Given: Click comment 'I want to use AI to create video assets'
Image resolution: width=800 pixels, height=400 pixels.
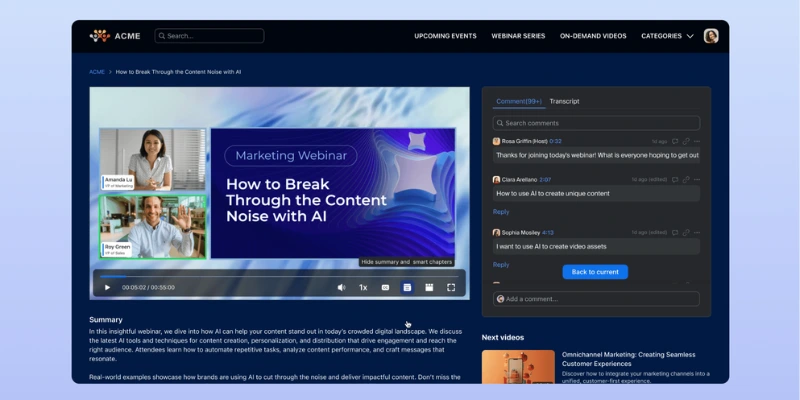Looking at the screenshot, I should point(596,246).
